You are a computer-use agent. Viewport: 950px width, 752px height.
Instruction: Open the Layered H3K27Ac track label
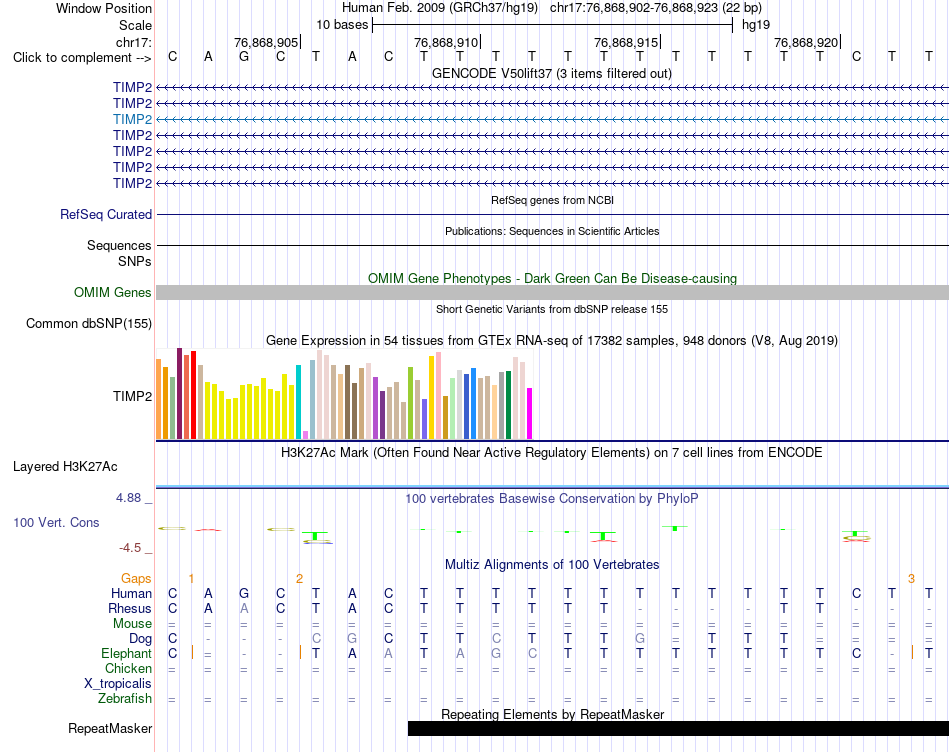[65, 467]
